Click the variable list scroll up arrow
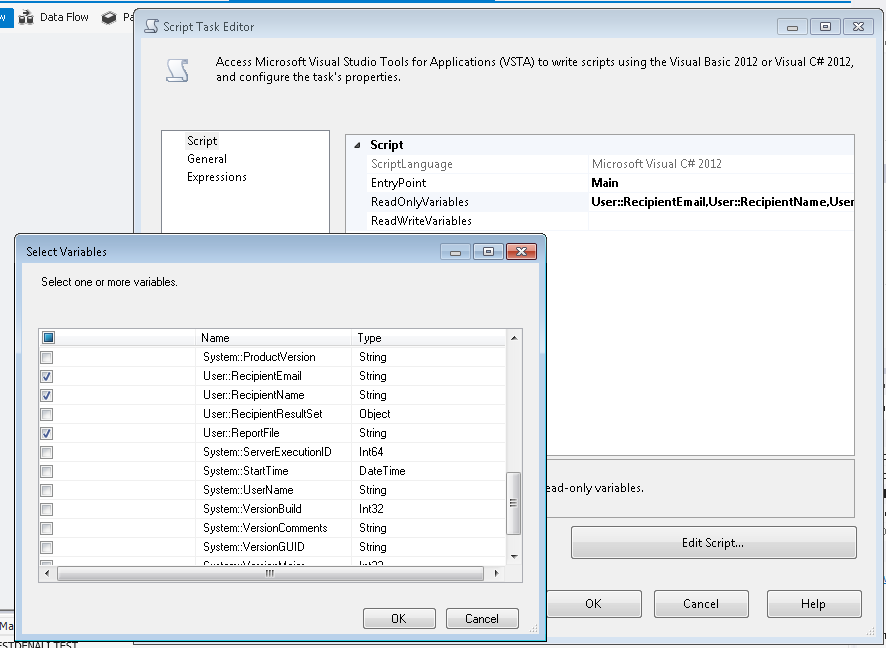The width and height of the screenshot is (886, 648). tap(514, 338)
